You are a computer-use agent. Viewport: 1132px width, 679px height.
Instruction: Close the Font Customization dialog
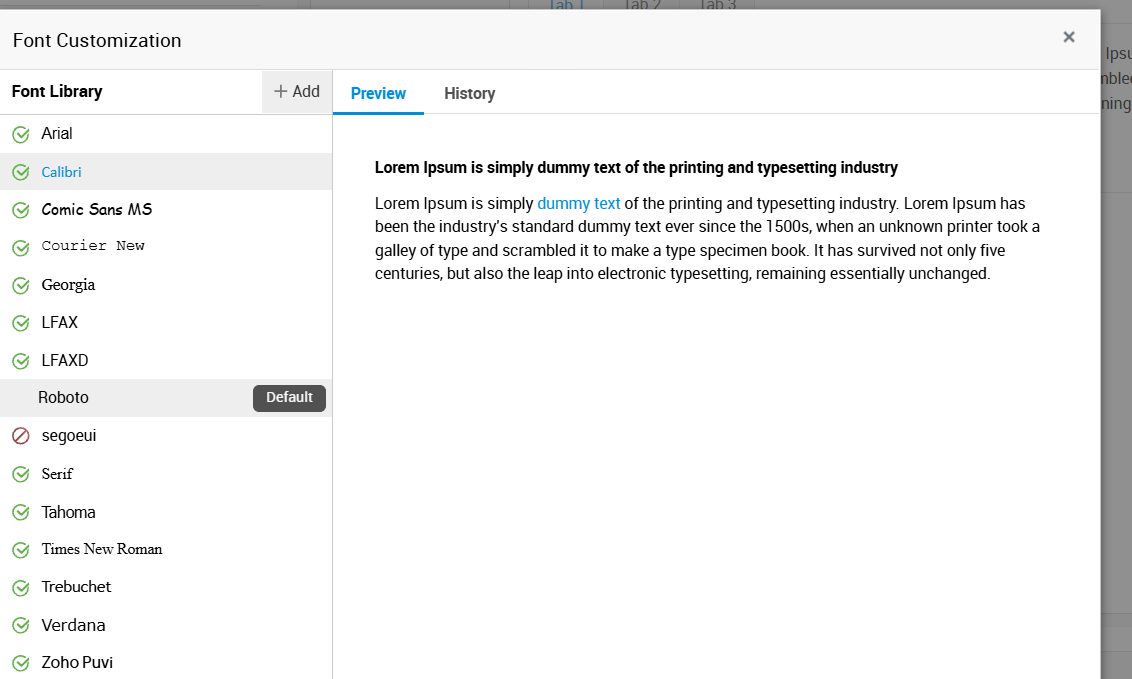1069,37
